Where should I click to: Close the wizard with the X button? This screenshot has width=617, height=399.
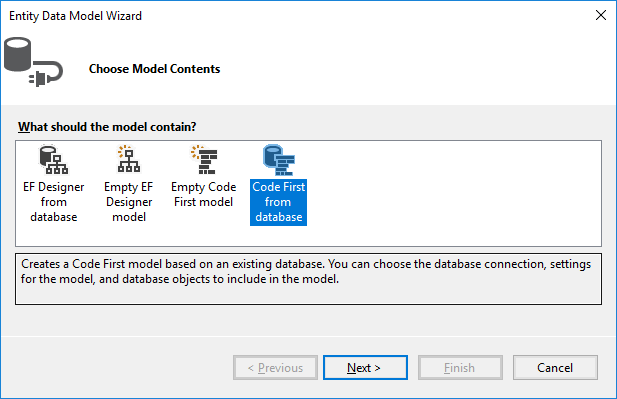[600, 15]
